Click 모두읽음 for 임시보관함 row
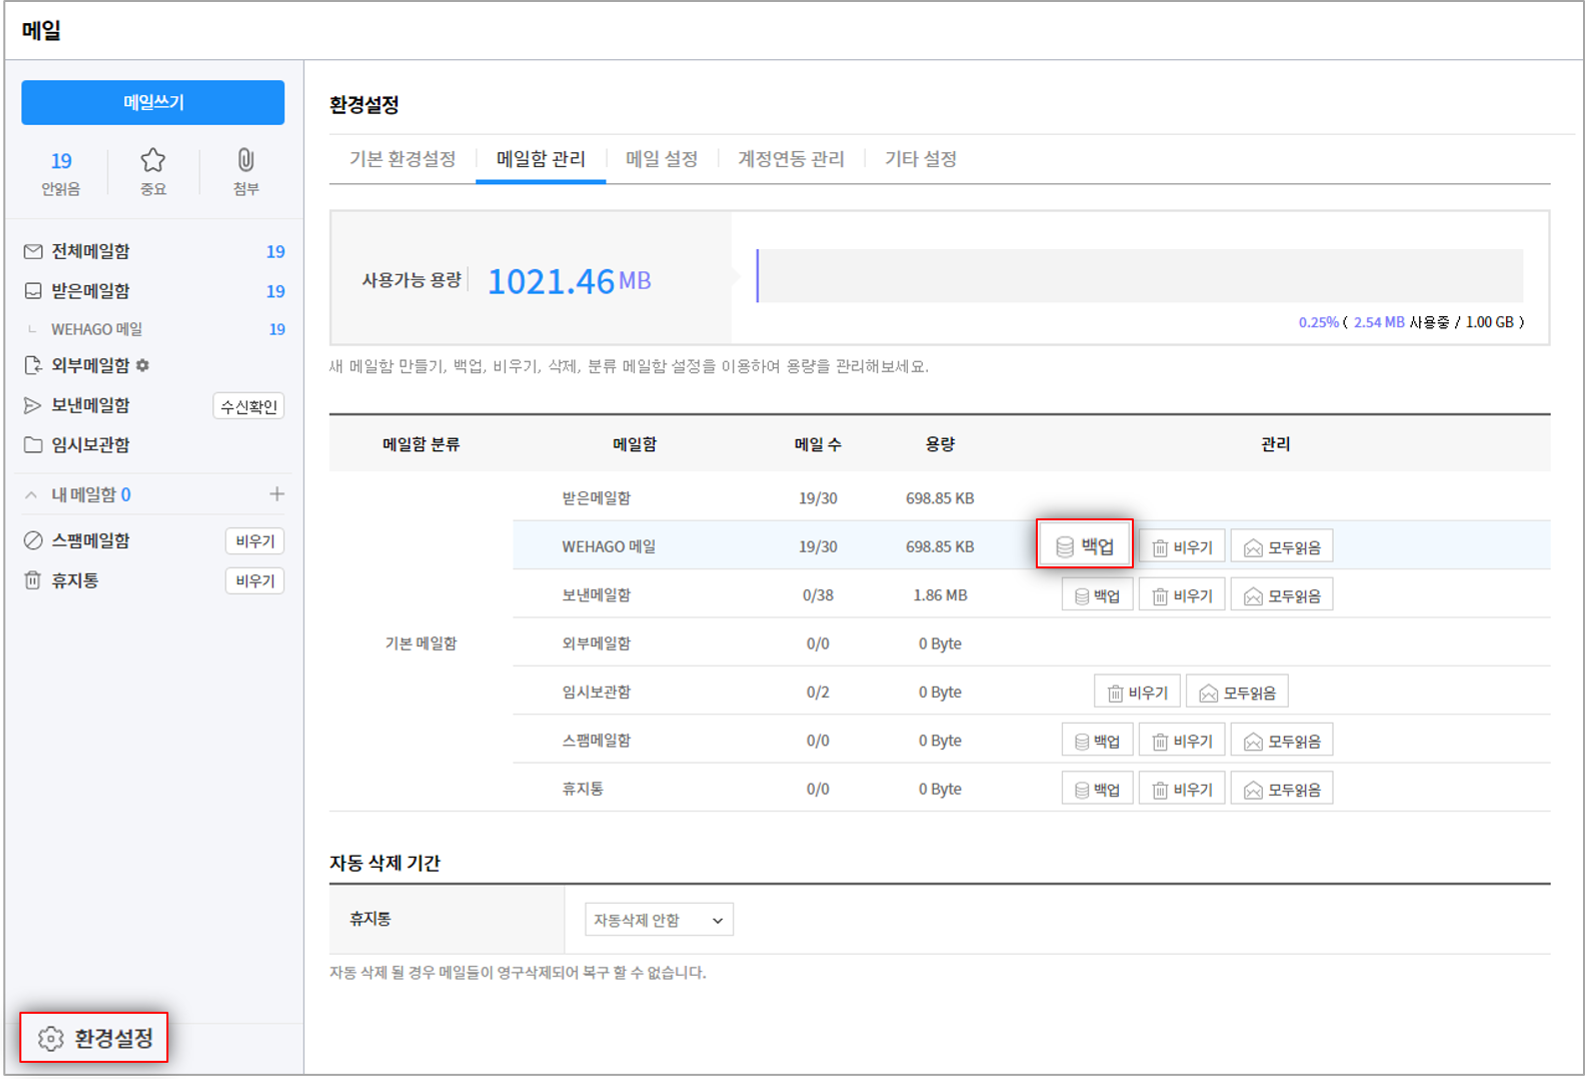1585x1079 pixels. (x=1237, y=693)
